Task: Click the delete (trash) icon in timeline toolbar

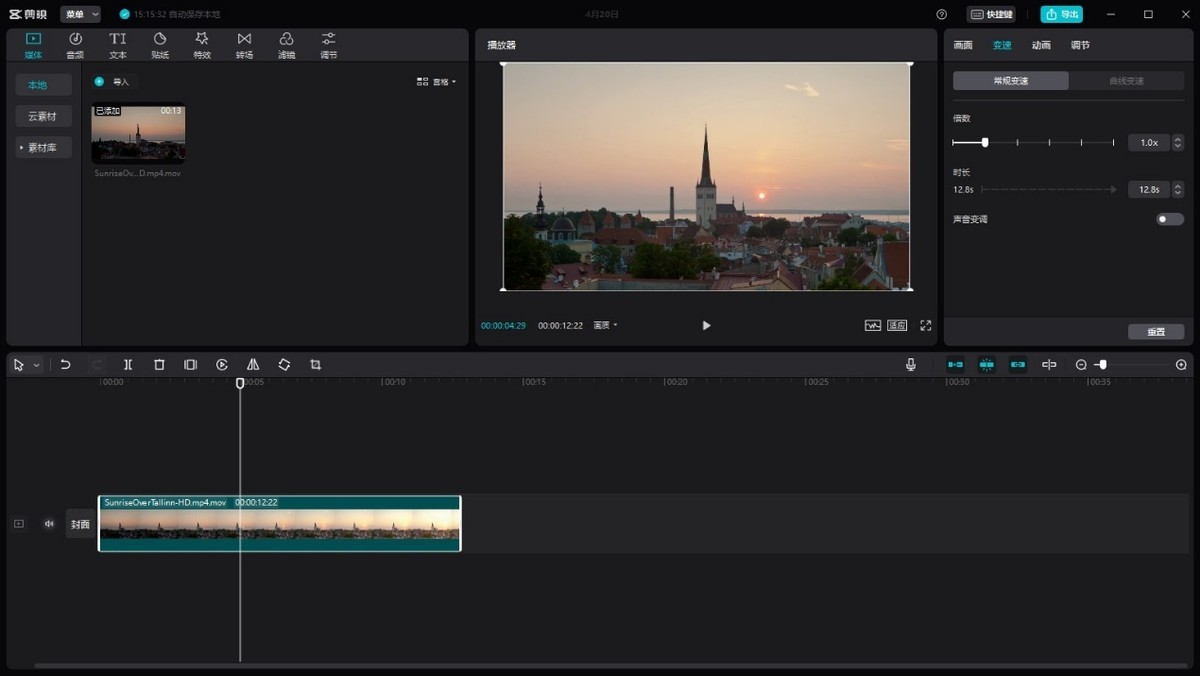Action: (159, 365)
